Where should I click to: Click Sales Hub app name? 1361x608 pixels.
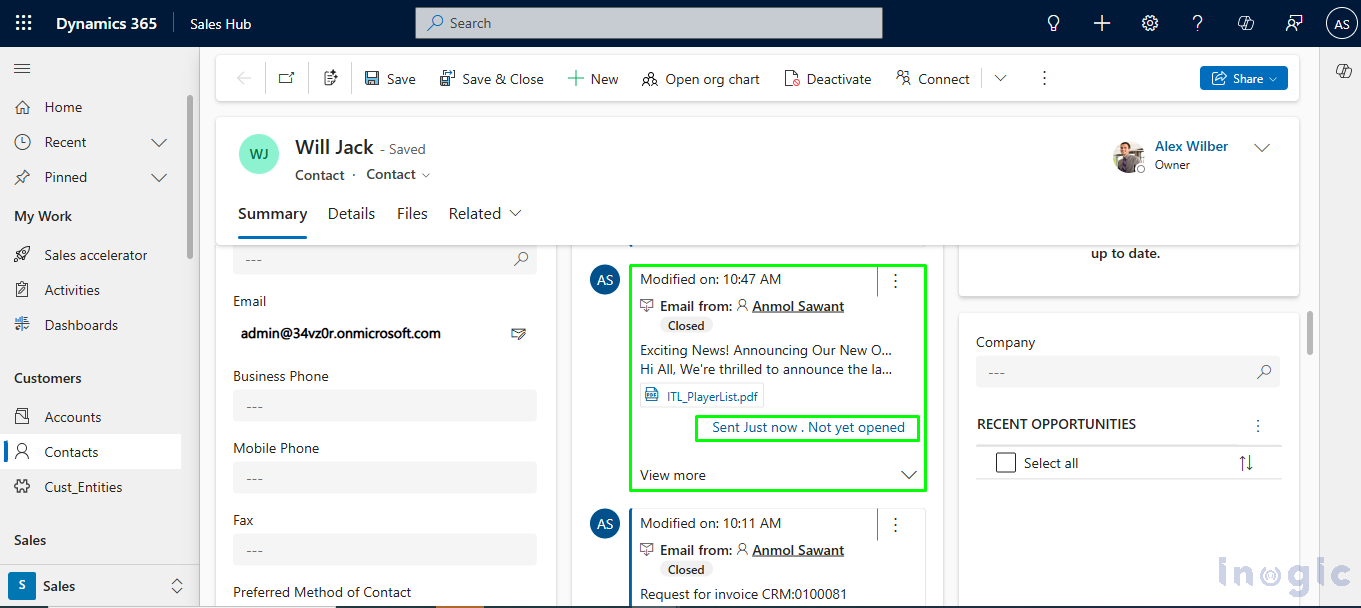click(221, 24)
